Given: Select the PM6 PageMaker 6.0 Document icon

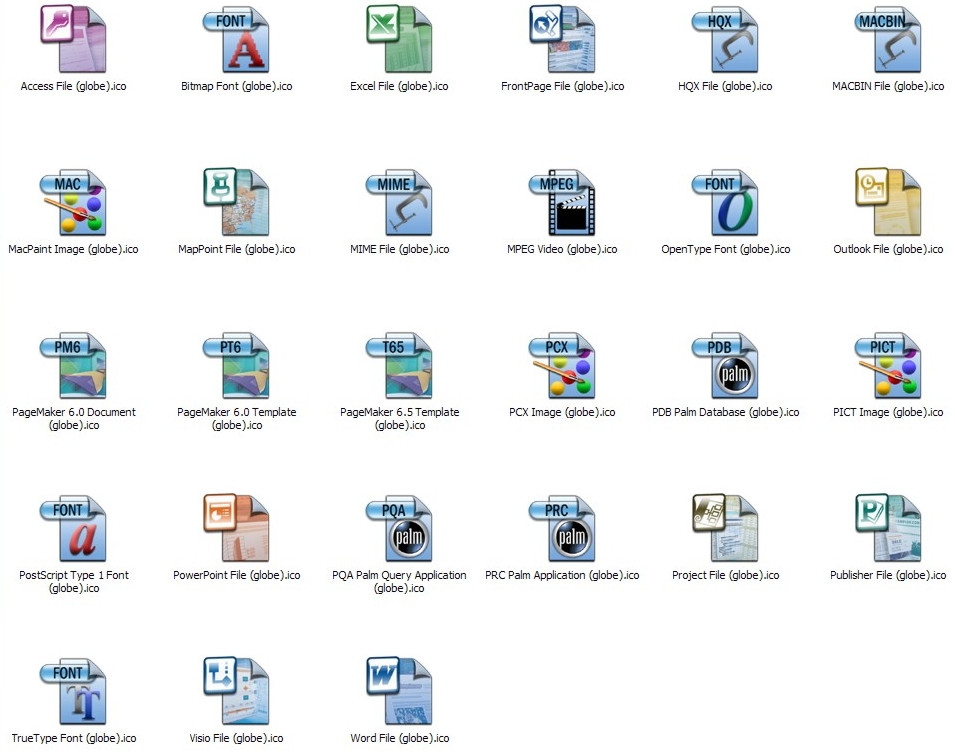Looking at the screenshot, I should pos(74,365).
